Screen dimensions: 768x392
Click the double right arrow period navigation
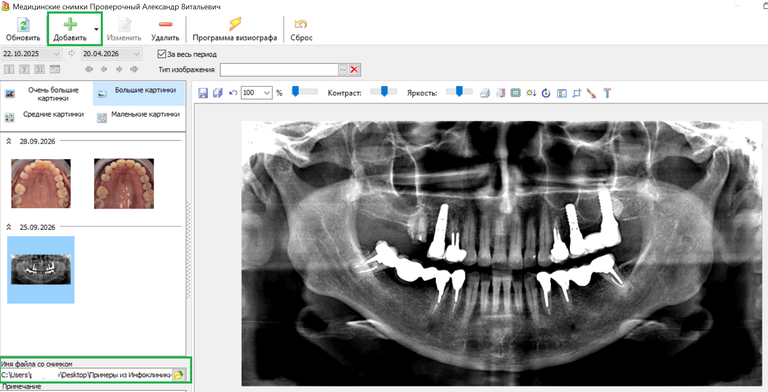[x=134, y=70]
